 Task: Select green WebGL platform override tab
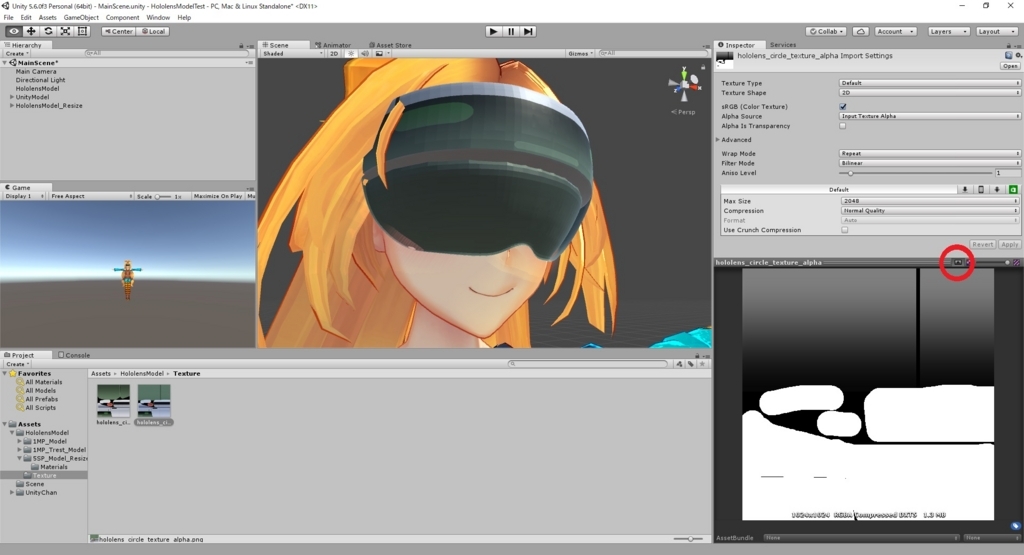[1013, 189]
